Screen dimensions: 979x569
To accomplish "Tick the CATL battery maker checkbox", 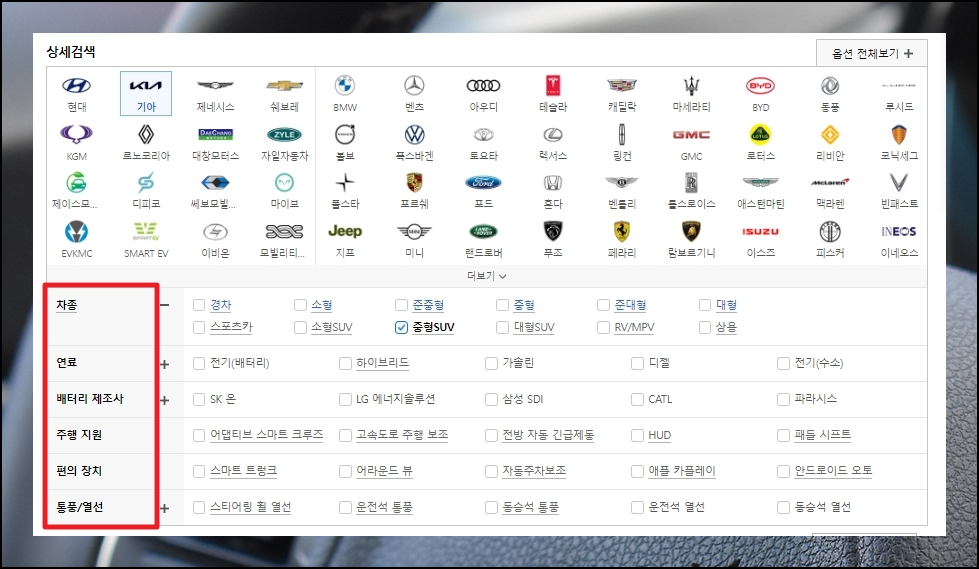I will [x=637, y=399].
